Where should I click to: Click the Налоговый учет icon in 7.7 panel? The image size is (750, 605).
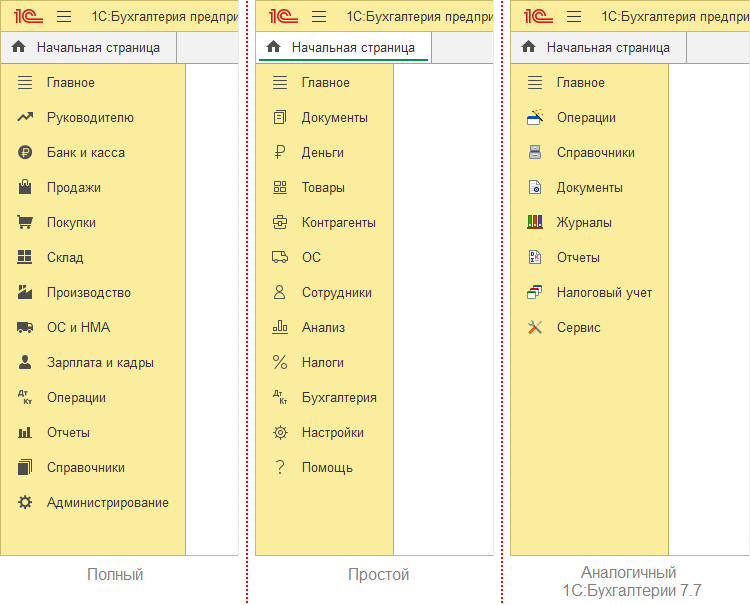535,292
